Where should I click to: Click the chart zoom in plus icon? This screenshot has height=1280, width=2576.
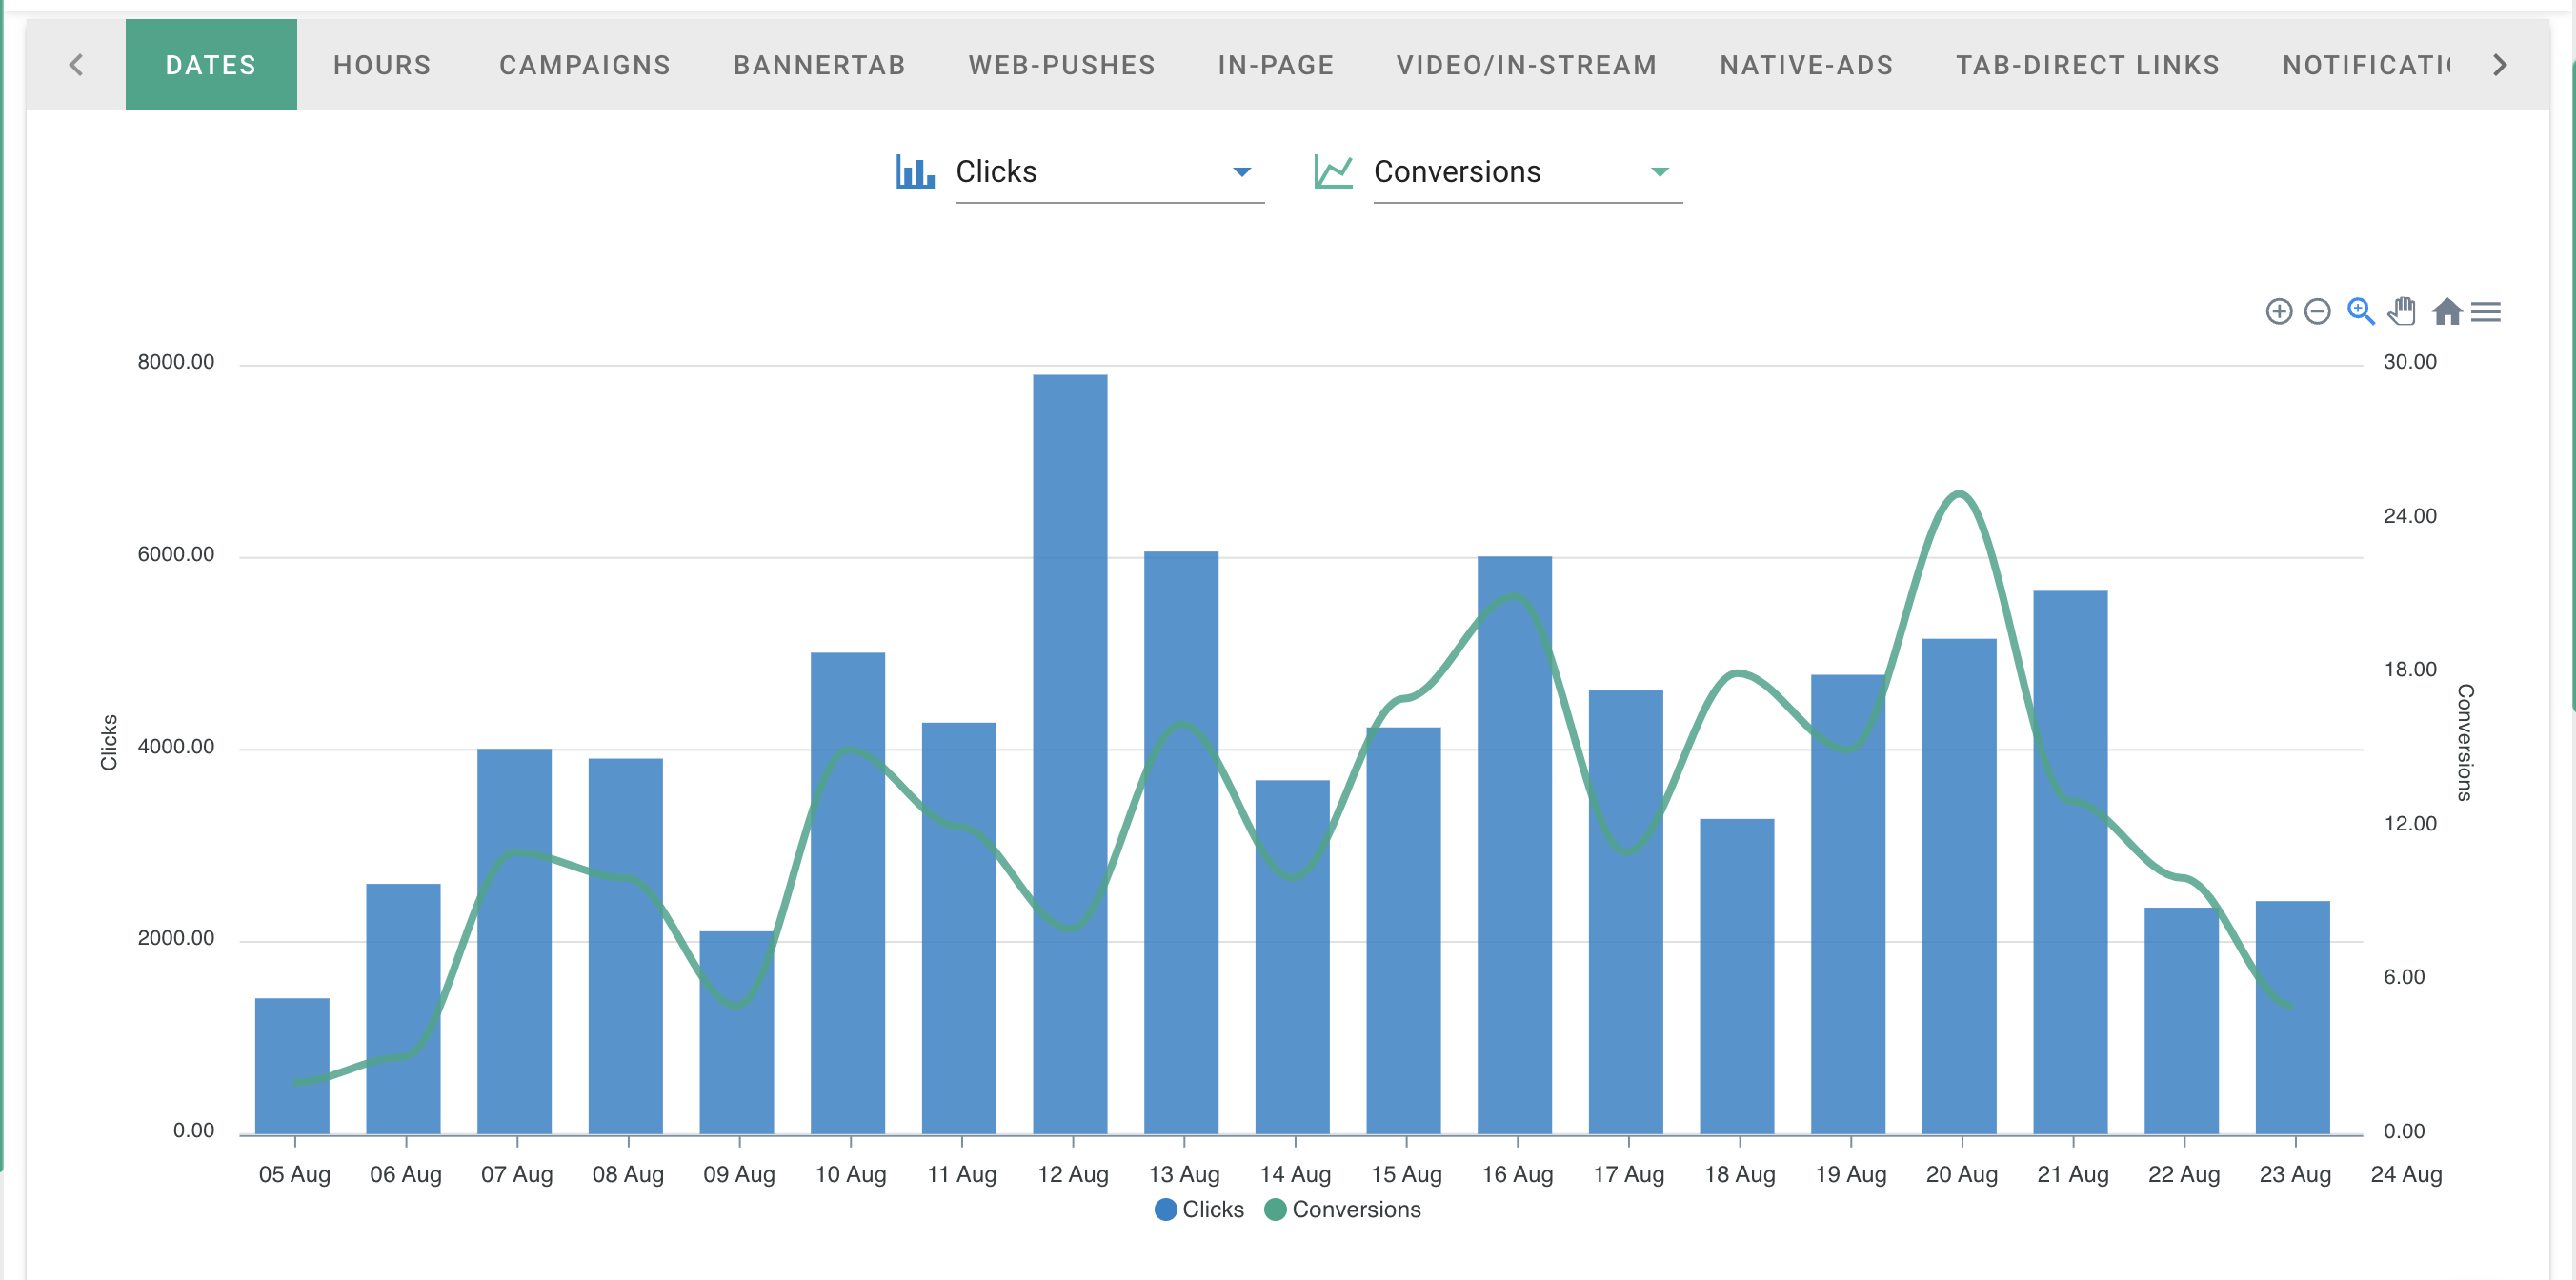pos(2278,312)
